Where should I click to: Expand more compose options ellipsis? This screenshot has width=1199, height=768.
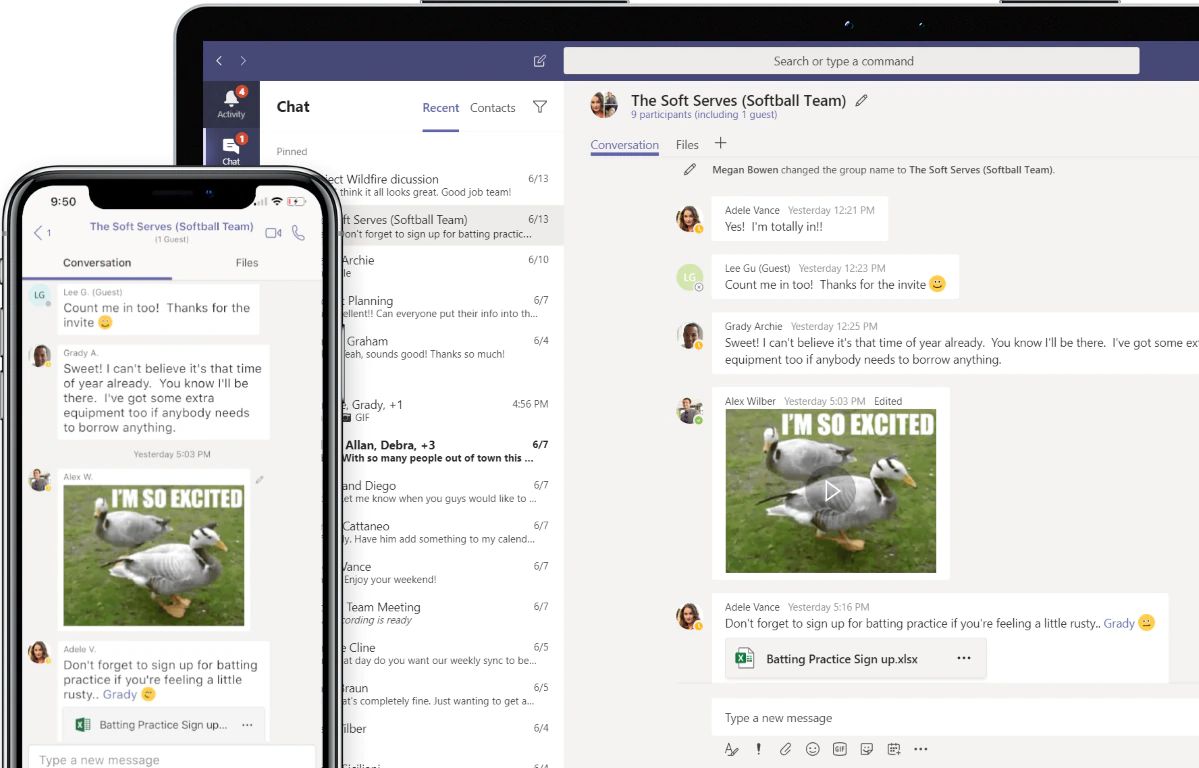click(x=921, y=749)
